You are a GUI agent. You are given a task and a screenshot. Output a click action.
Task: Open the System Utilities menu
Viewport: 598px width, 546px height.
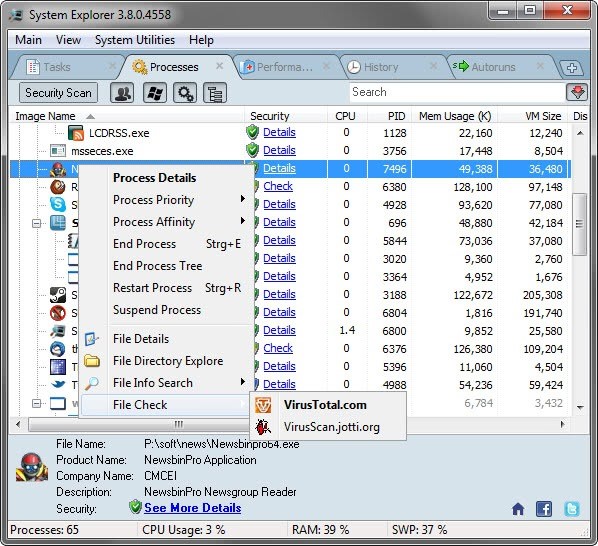pos(135,40)
